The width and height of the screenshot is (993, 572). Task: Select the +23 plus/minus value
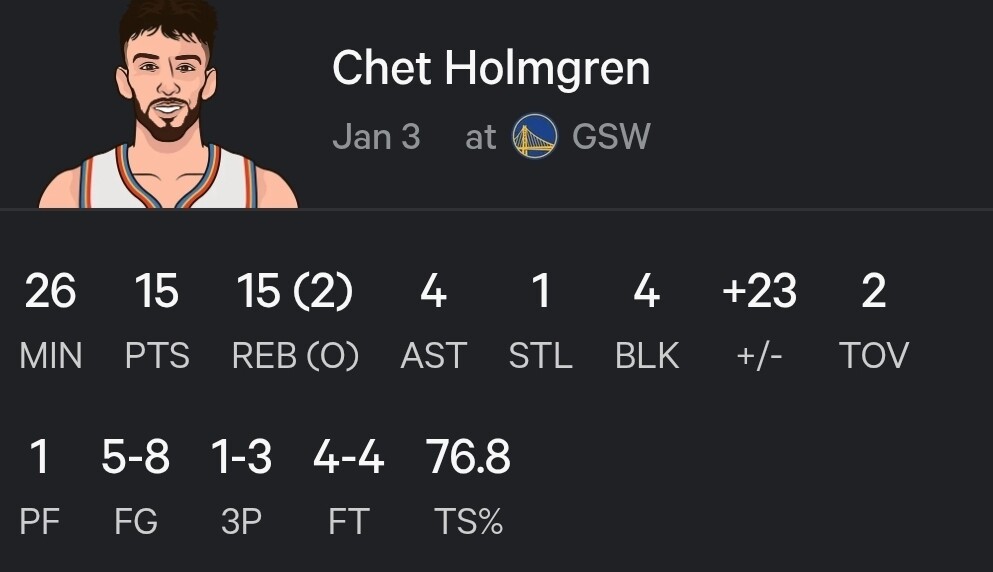coord(759,291)
